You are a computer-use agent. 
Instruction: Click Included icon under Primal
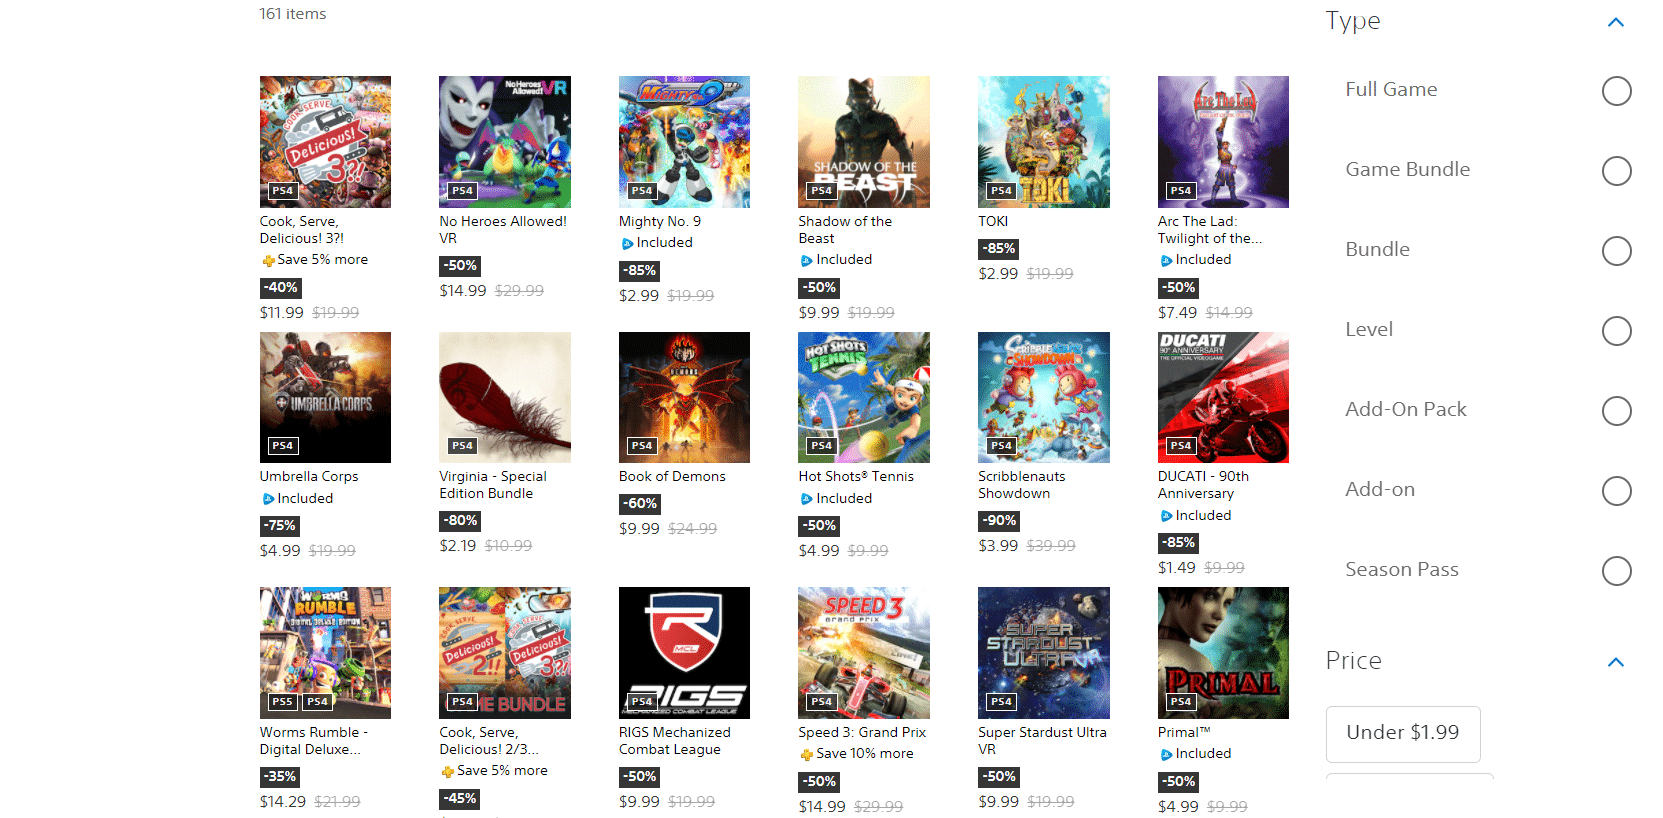1166,754
